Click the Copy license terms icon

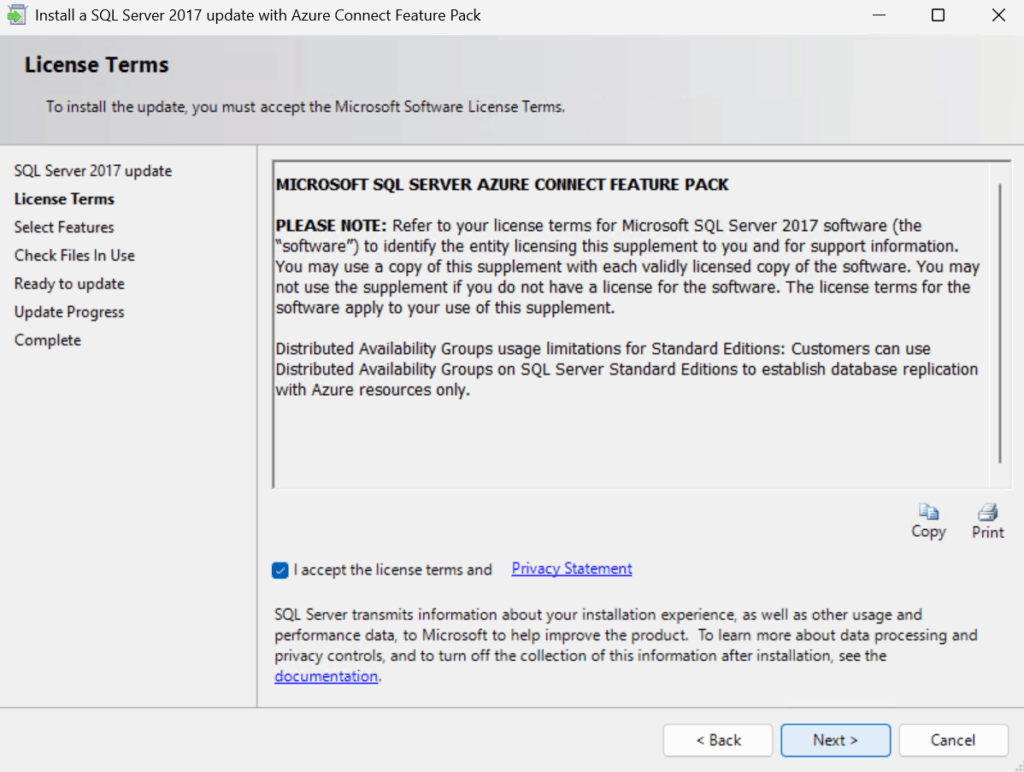[x=928, y=511]
